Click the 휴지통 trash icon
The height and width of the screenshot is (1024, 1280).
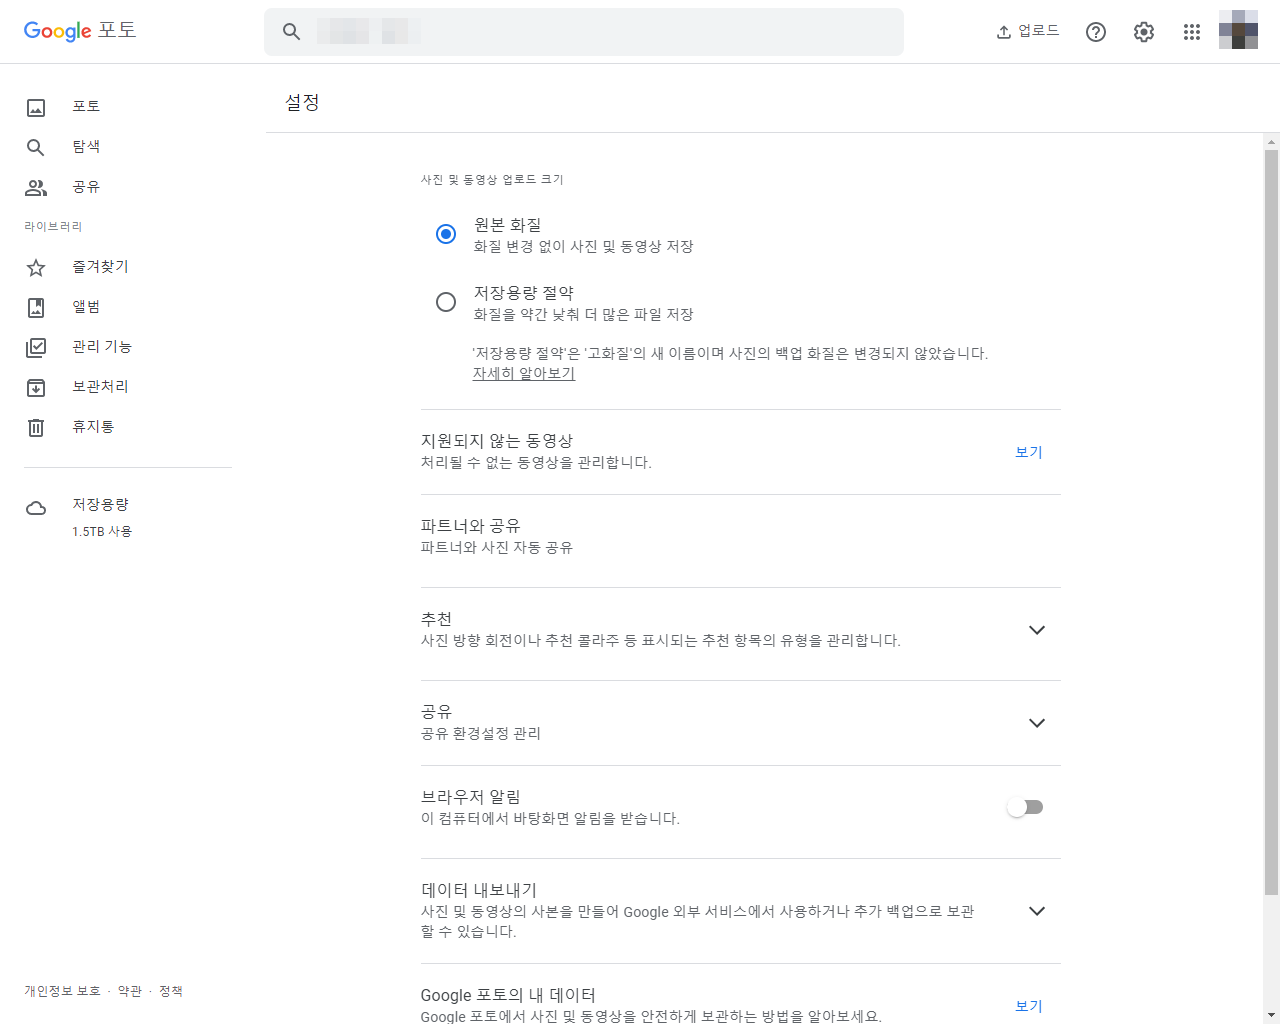36,428
